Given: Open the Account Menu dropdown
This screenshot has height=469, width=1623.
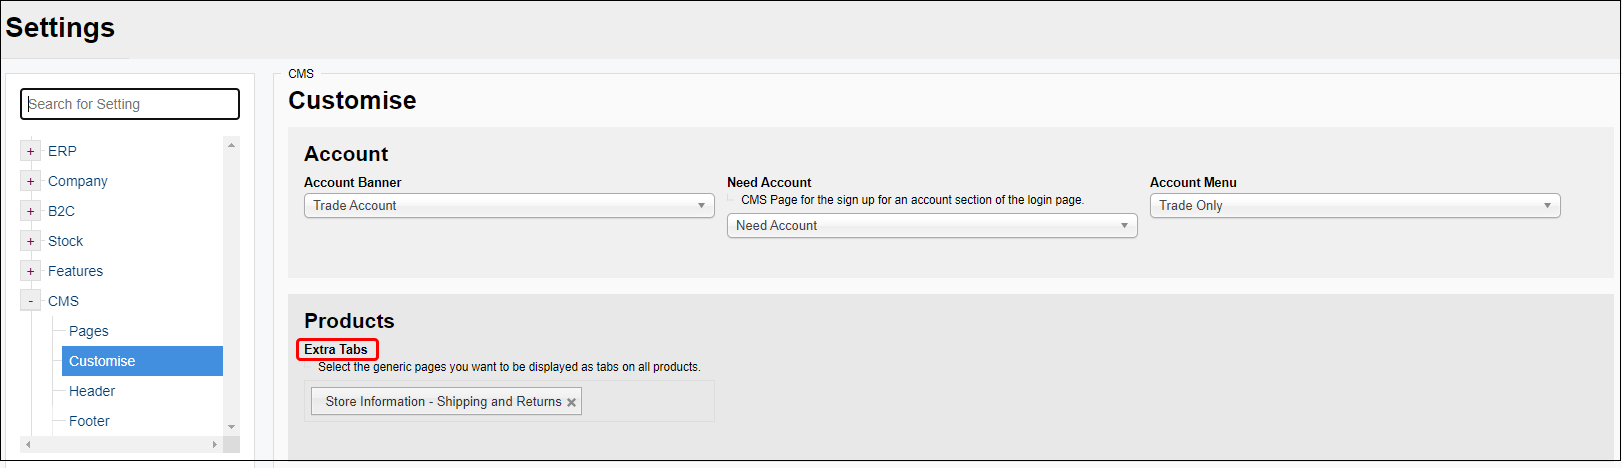Looking at the screenshot, I should pos(1354,206).
